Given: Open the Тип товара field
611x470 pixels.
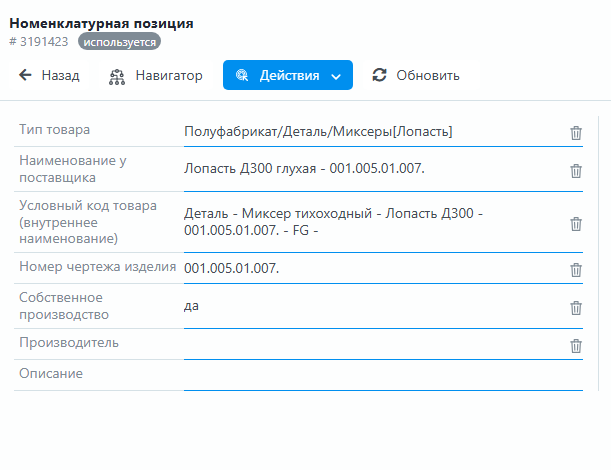Looking at the screenshot, I should click(370, 131).
